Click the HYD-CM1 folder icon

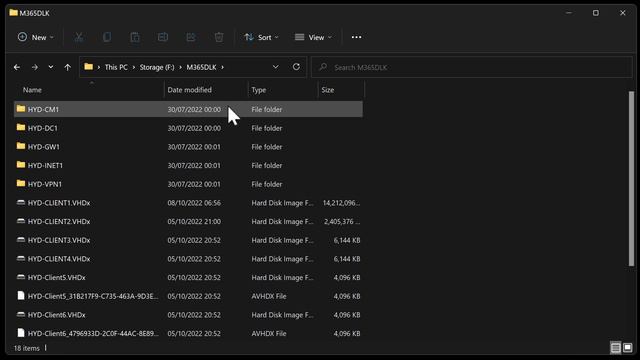pos(21,109)
